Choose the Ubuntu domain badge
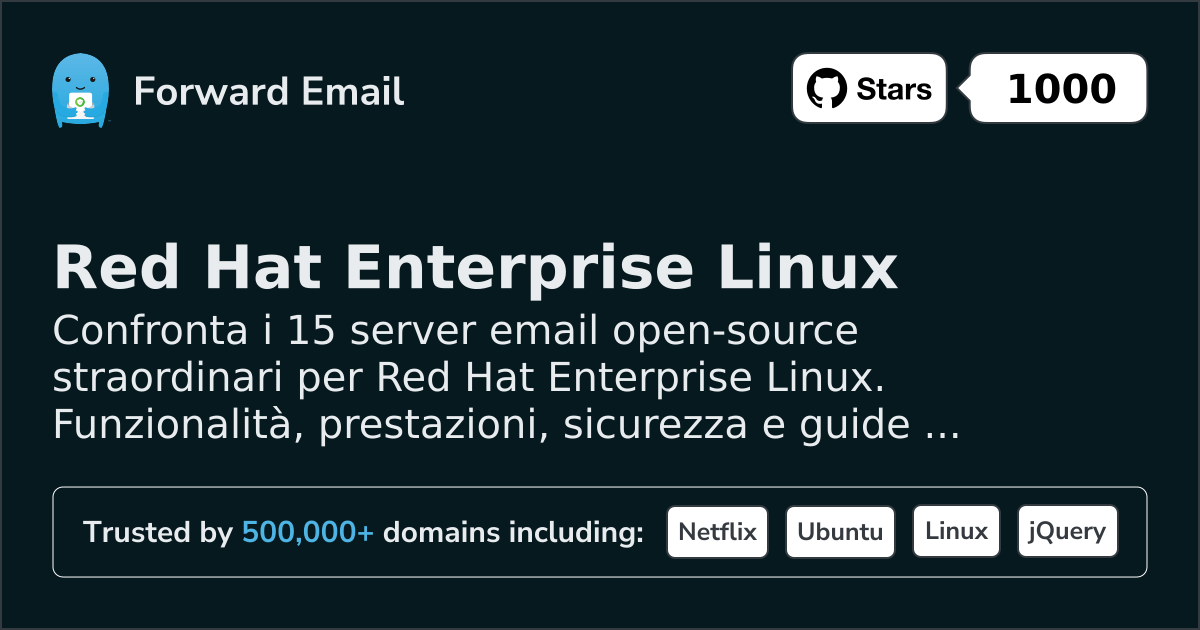 tap(840, 532)
